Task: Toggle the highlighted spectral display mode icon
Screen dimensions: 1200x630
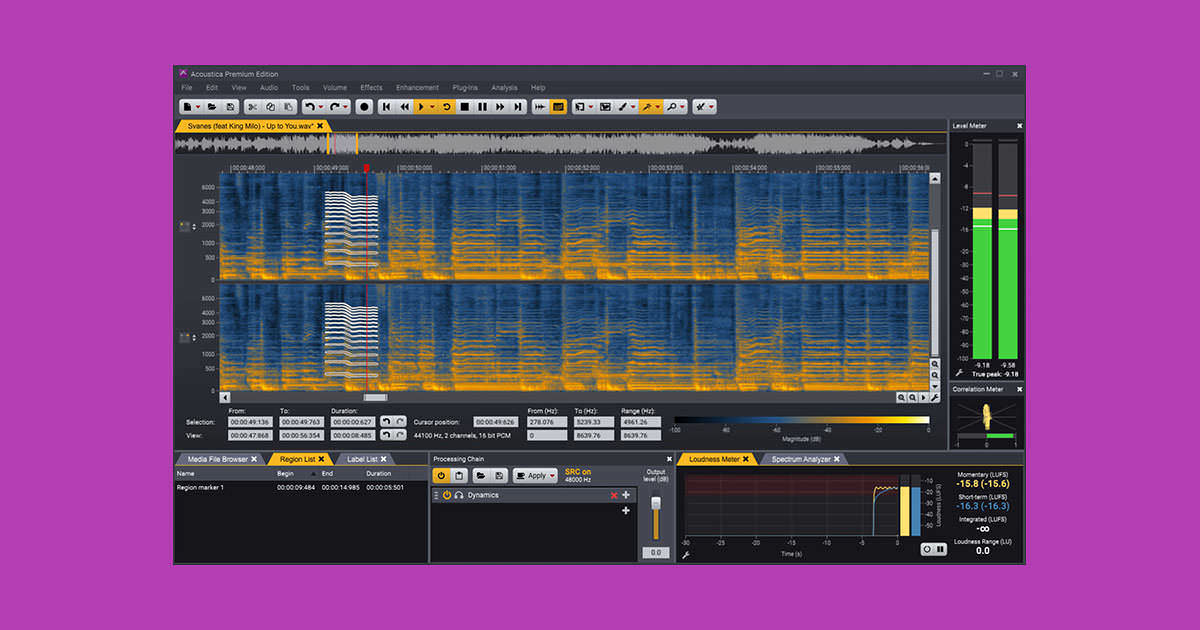Action: point(558,106)
